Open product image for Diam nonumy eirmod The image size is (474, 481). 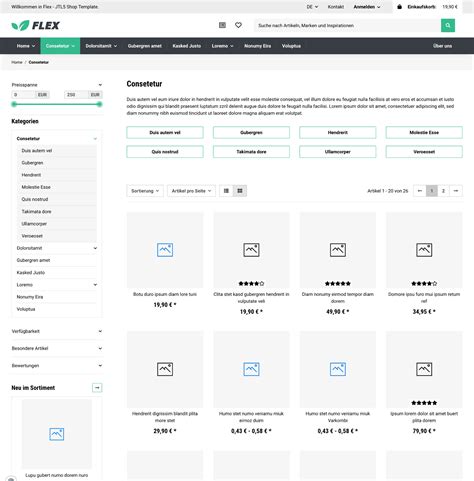coord(338,250)
